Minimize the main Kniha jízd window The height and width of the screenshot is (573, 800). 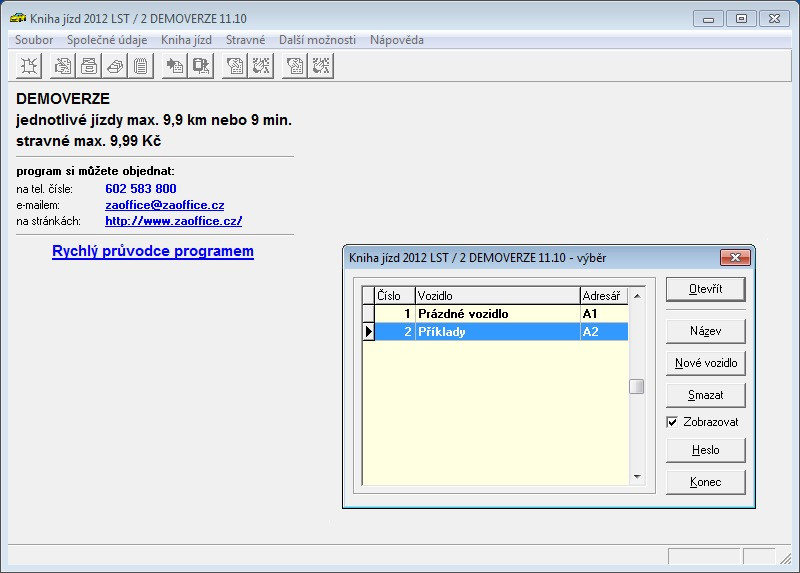point(708,19)
